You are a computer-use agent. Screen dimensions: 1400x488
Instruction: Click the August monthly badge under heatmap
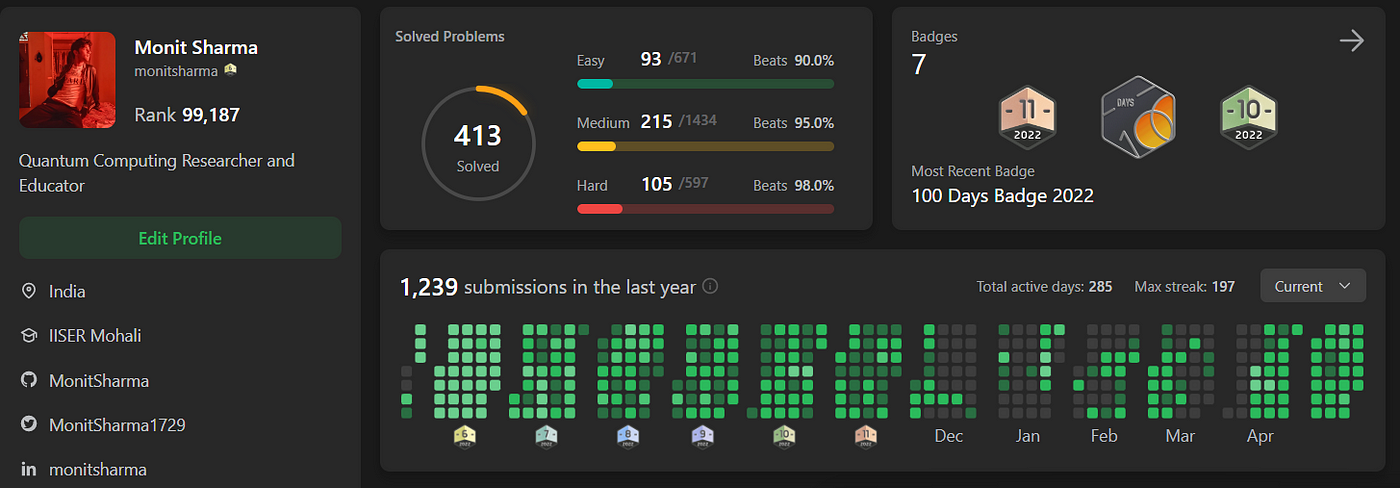tap(627, 436)
